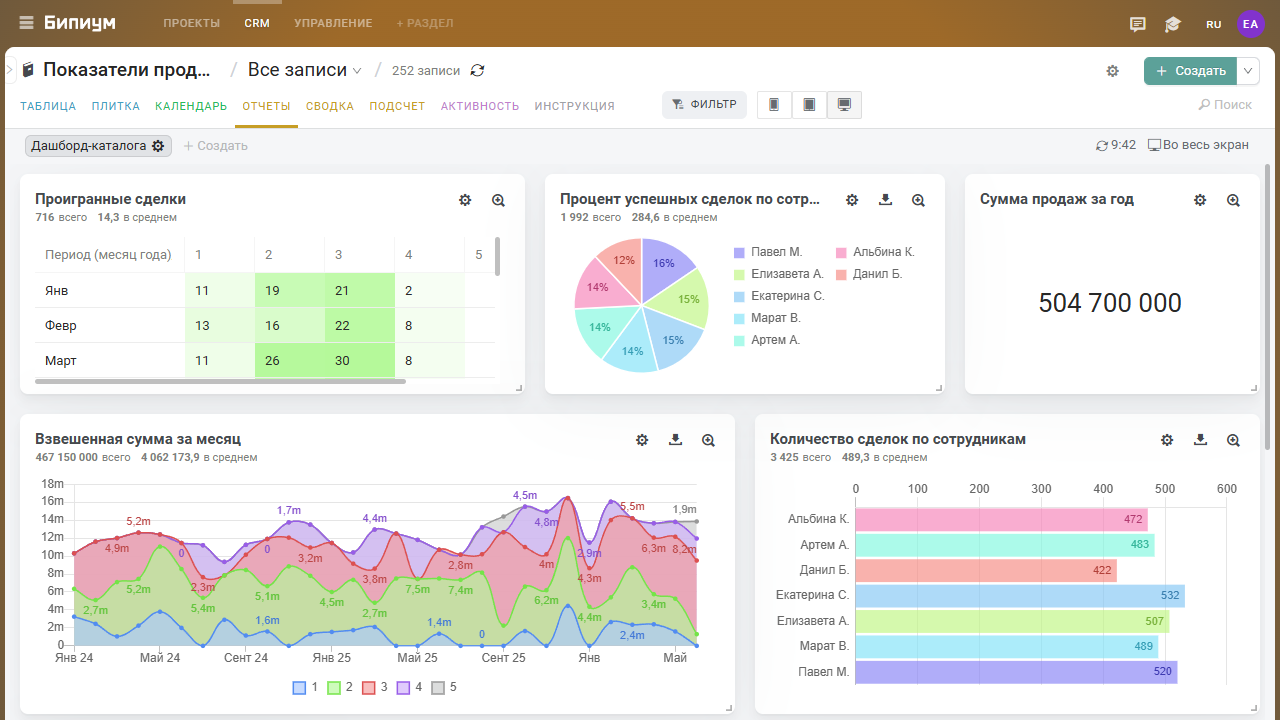Click the Поиск search field

point(1225,105)
